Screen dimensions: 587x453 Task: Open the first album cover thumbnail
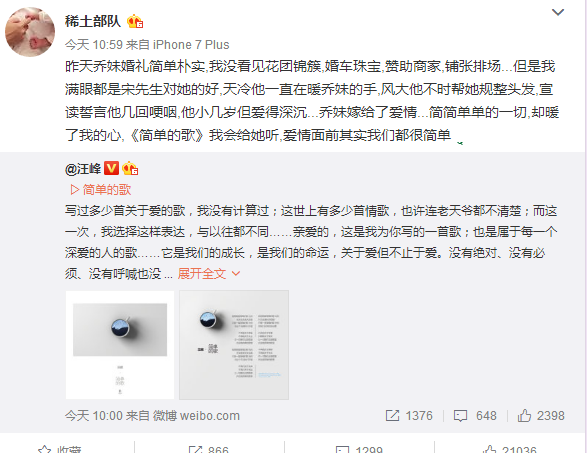(120, 345)
